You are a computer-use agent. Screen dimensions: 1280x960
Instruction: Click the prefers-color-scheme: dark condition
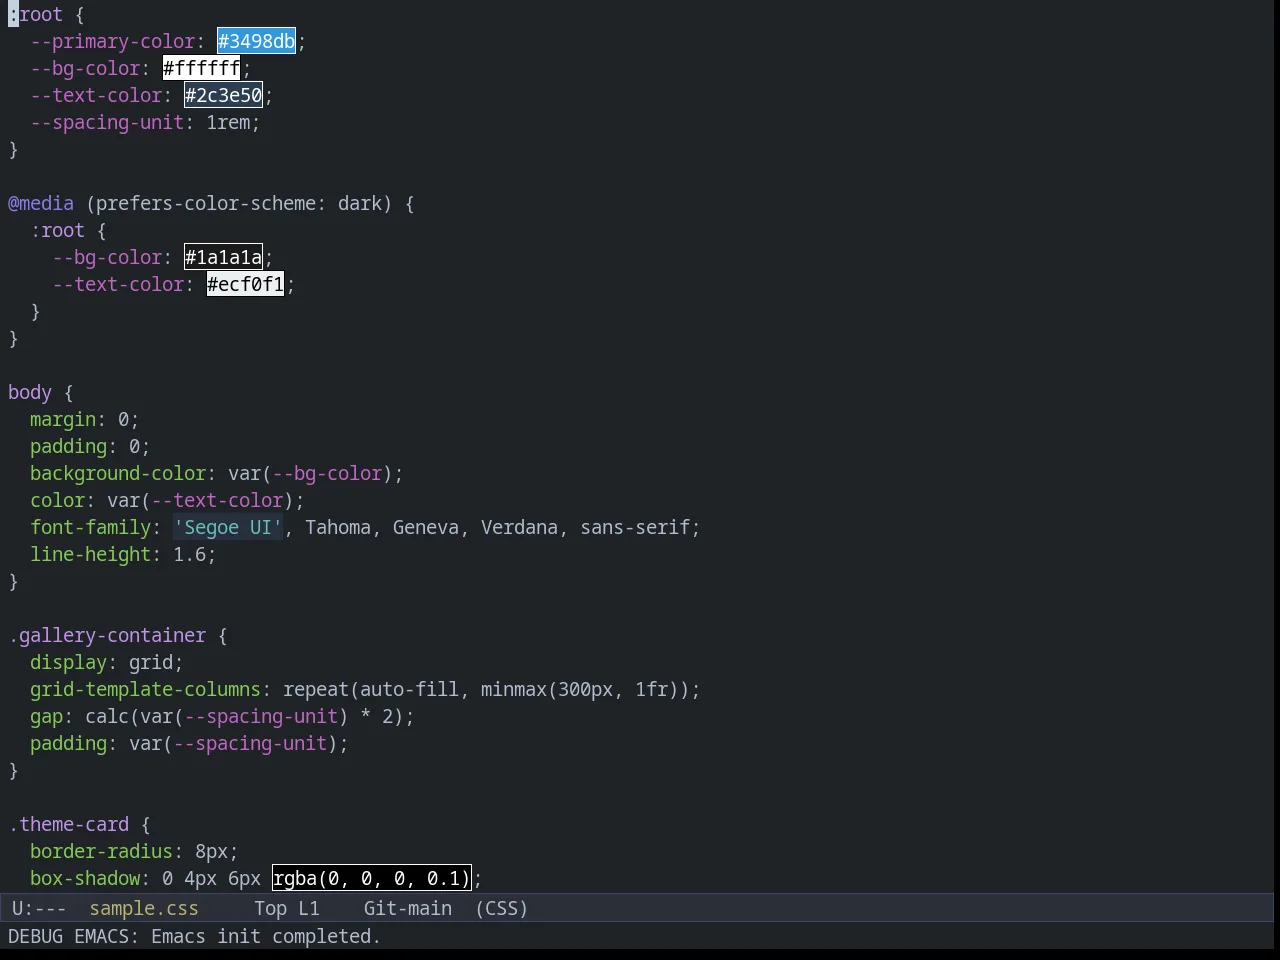(x=239, y=203)
